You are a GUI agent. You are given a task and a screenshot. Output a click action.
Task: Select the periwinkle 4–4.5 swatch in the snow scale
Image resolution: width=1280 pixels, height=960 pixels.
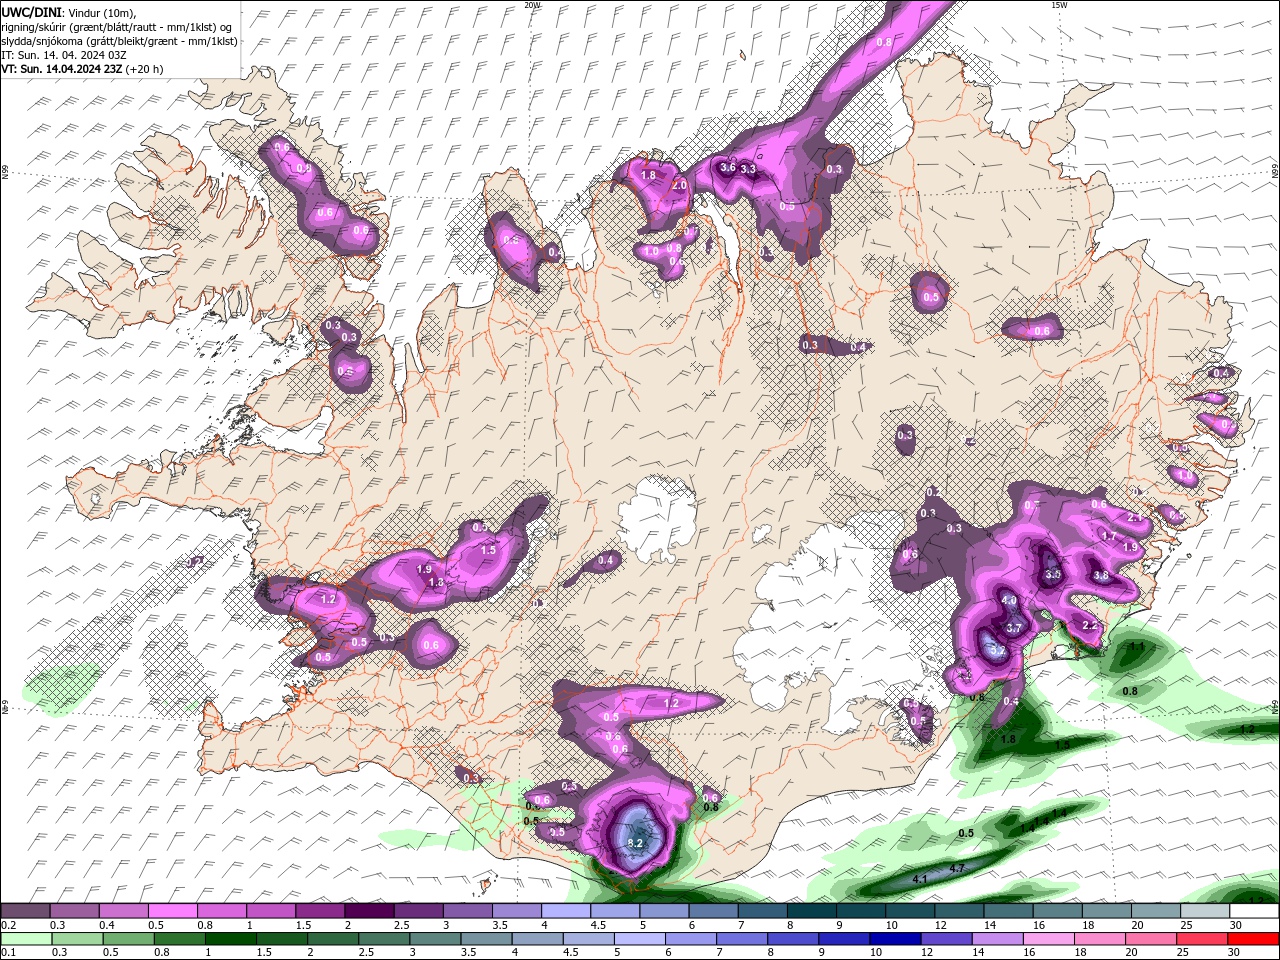(x=566, y=911)
